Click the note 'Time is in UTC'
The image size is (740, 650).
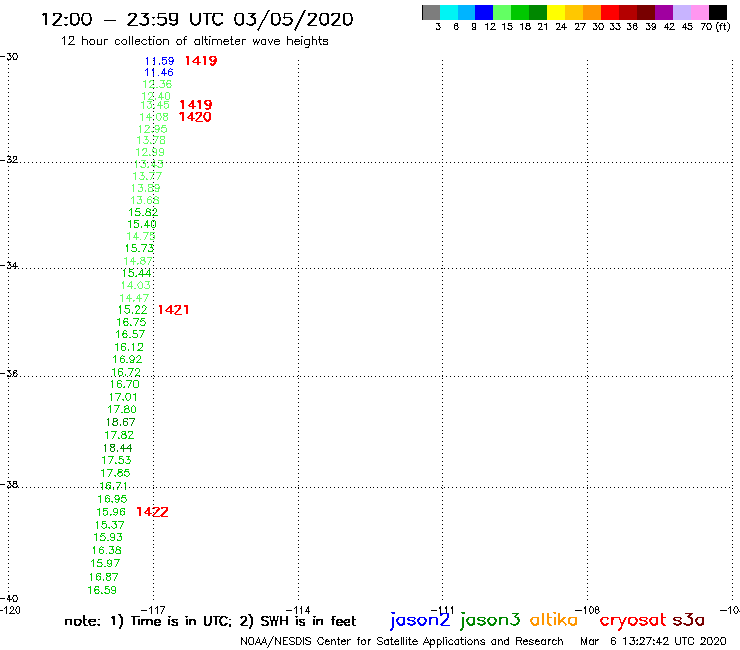(x=181, y=621)
